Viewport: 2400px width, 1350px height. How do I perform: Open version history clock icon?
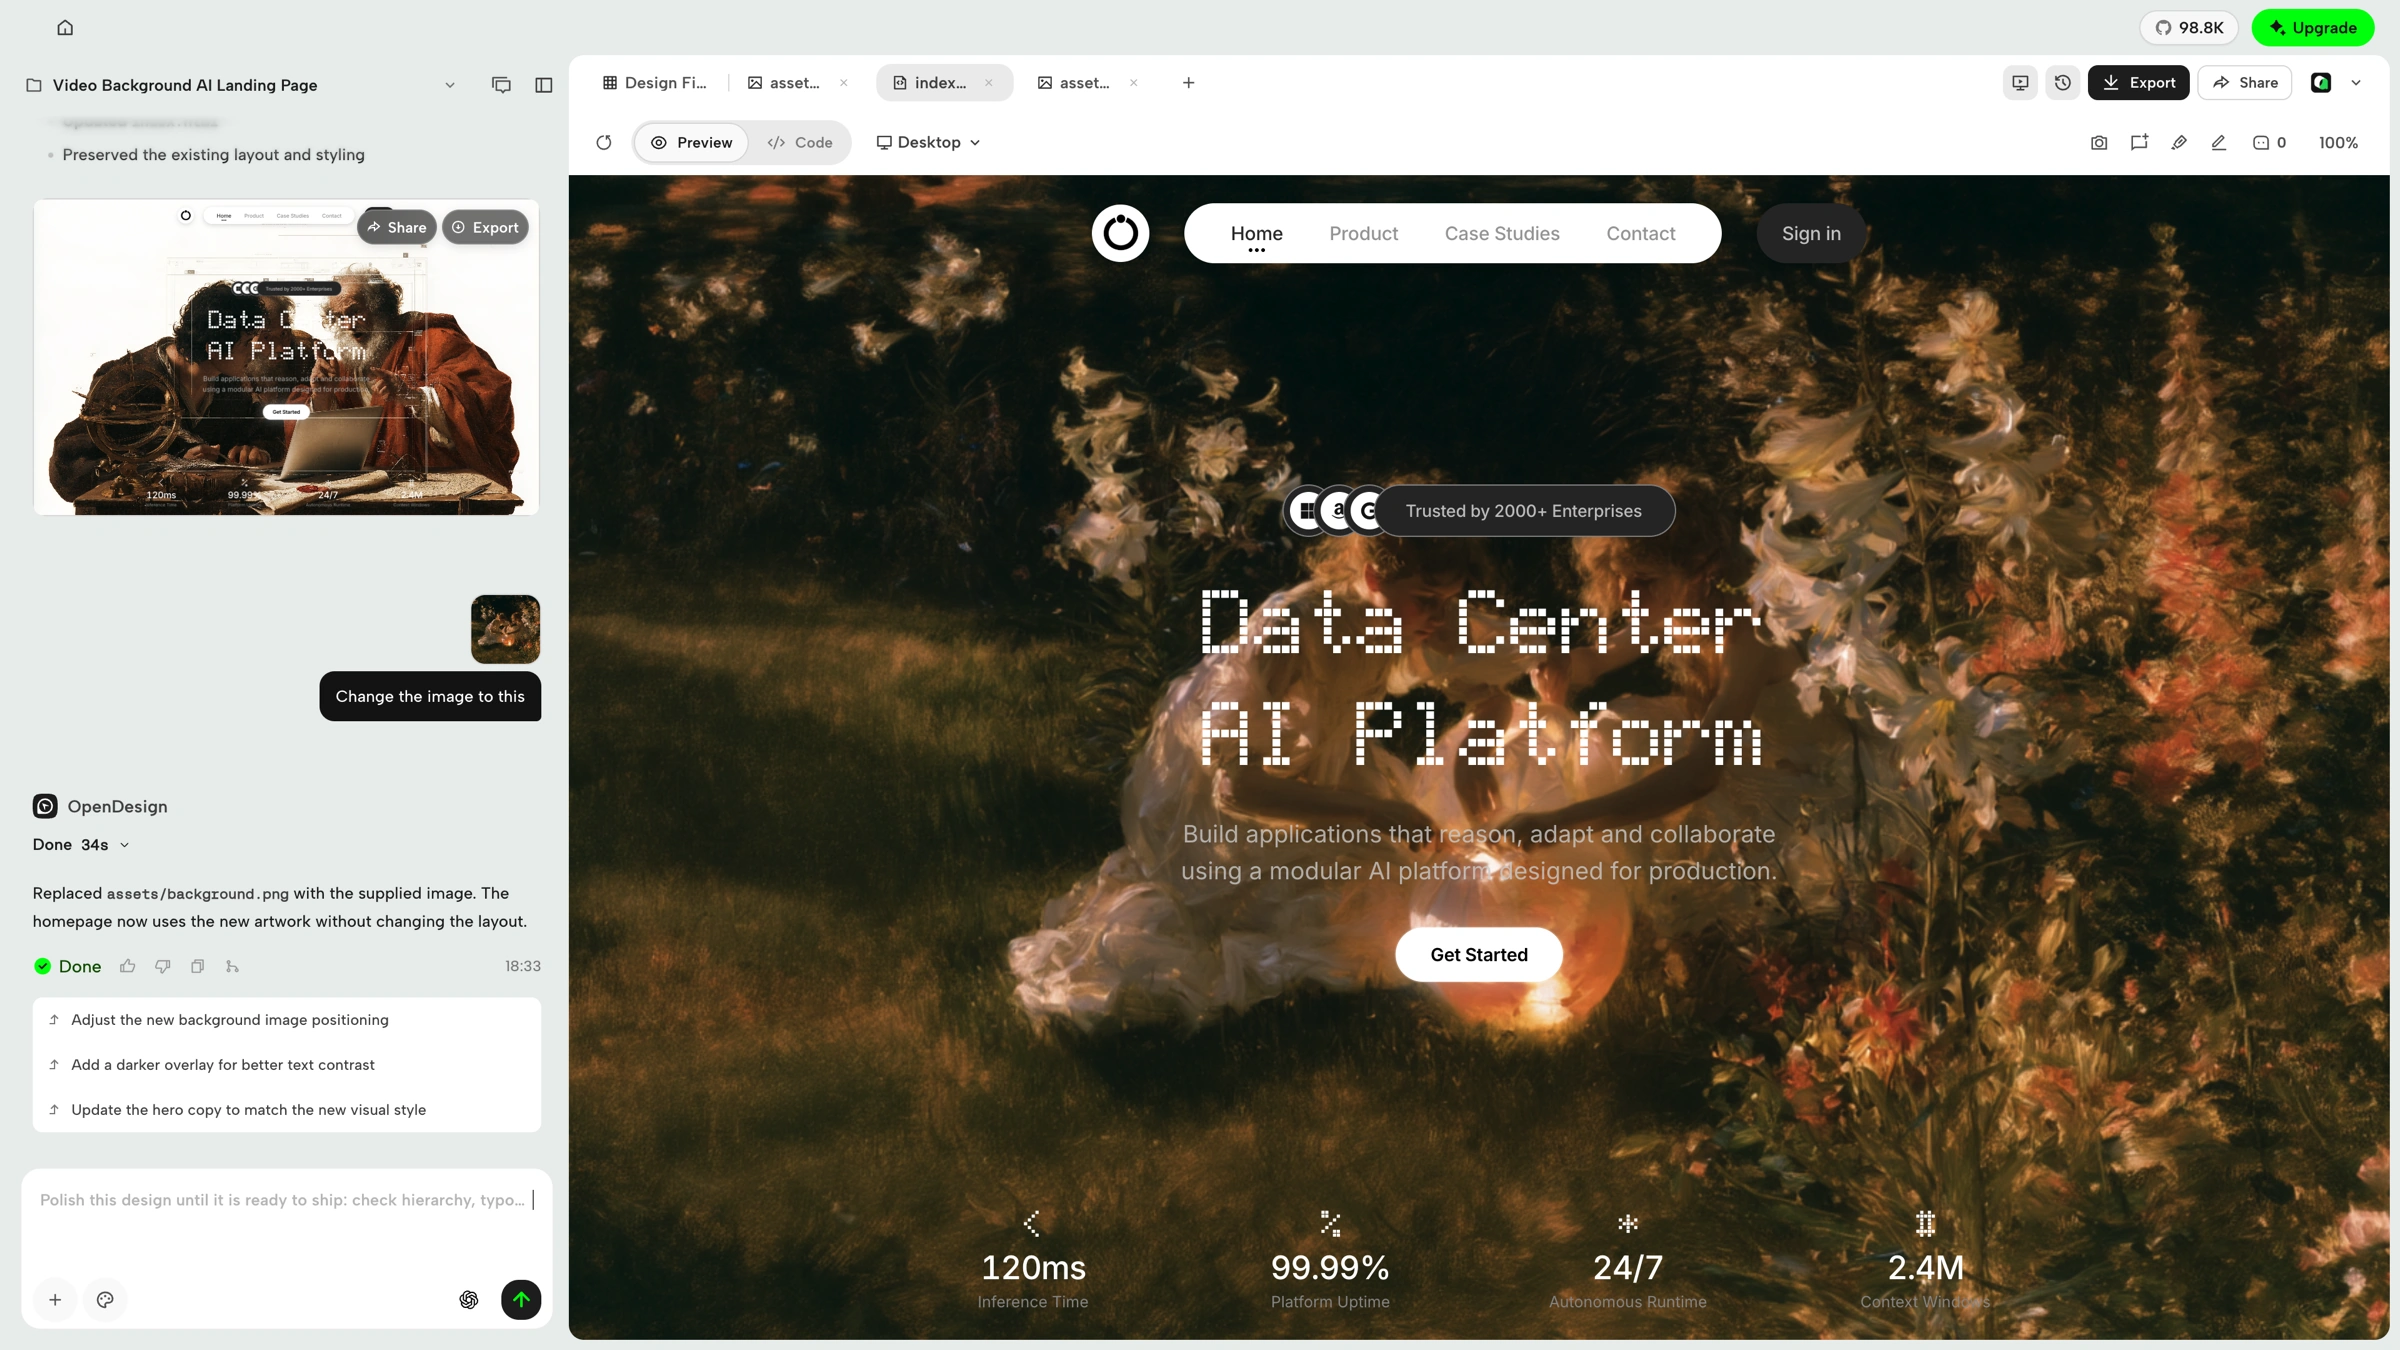(x=2062, y=83)
